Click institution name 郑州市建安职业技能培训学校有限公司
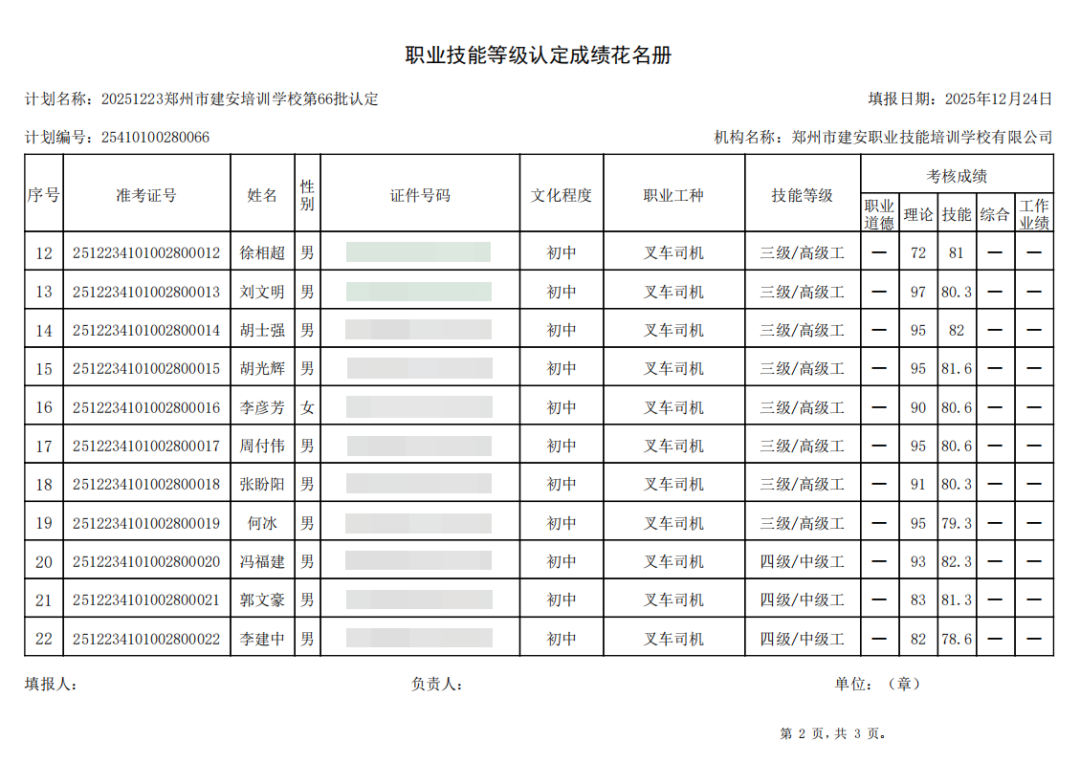 click(922, 137)
